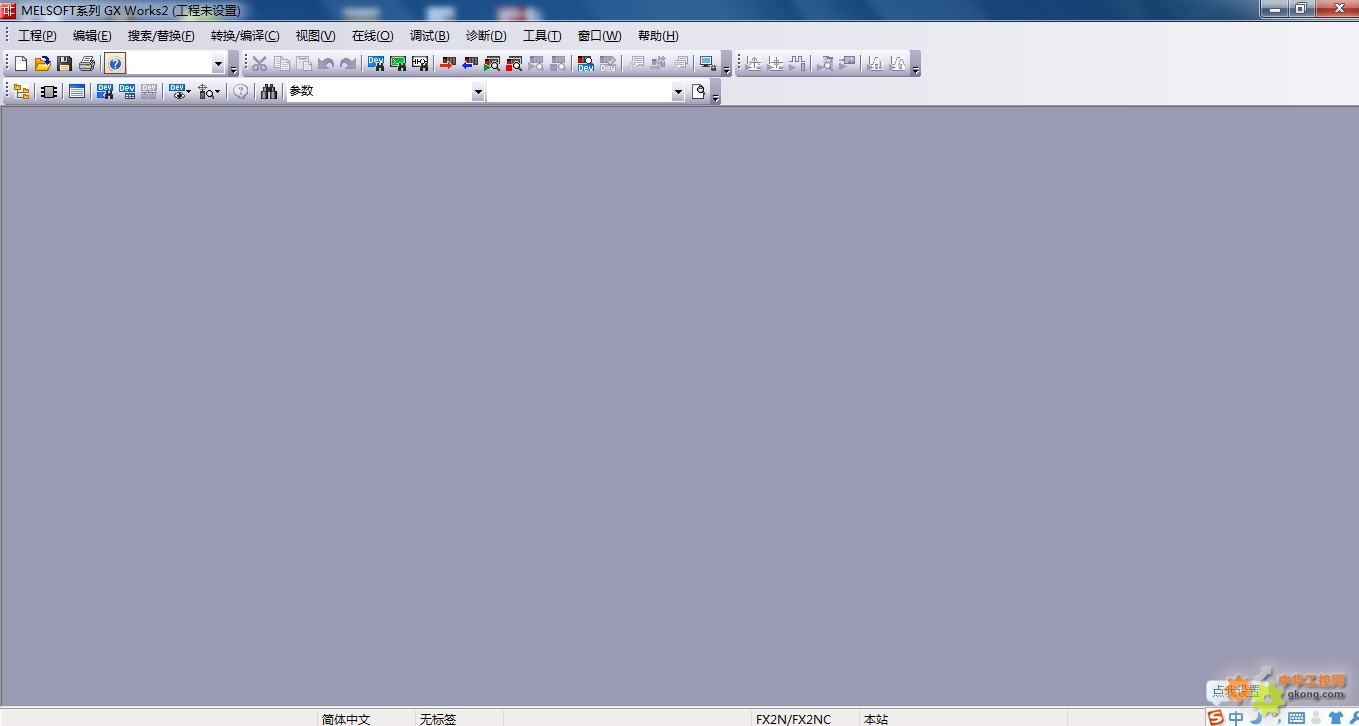1359x726 pixels.
Task: Open the 搜索/替换(F) menu
Action: (161, 36)
